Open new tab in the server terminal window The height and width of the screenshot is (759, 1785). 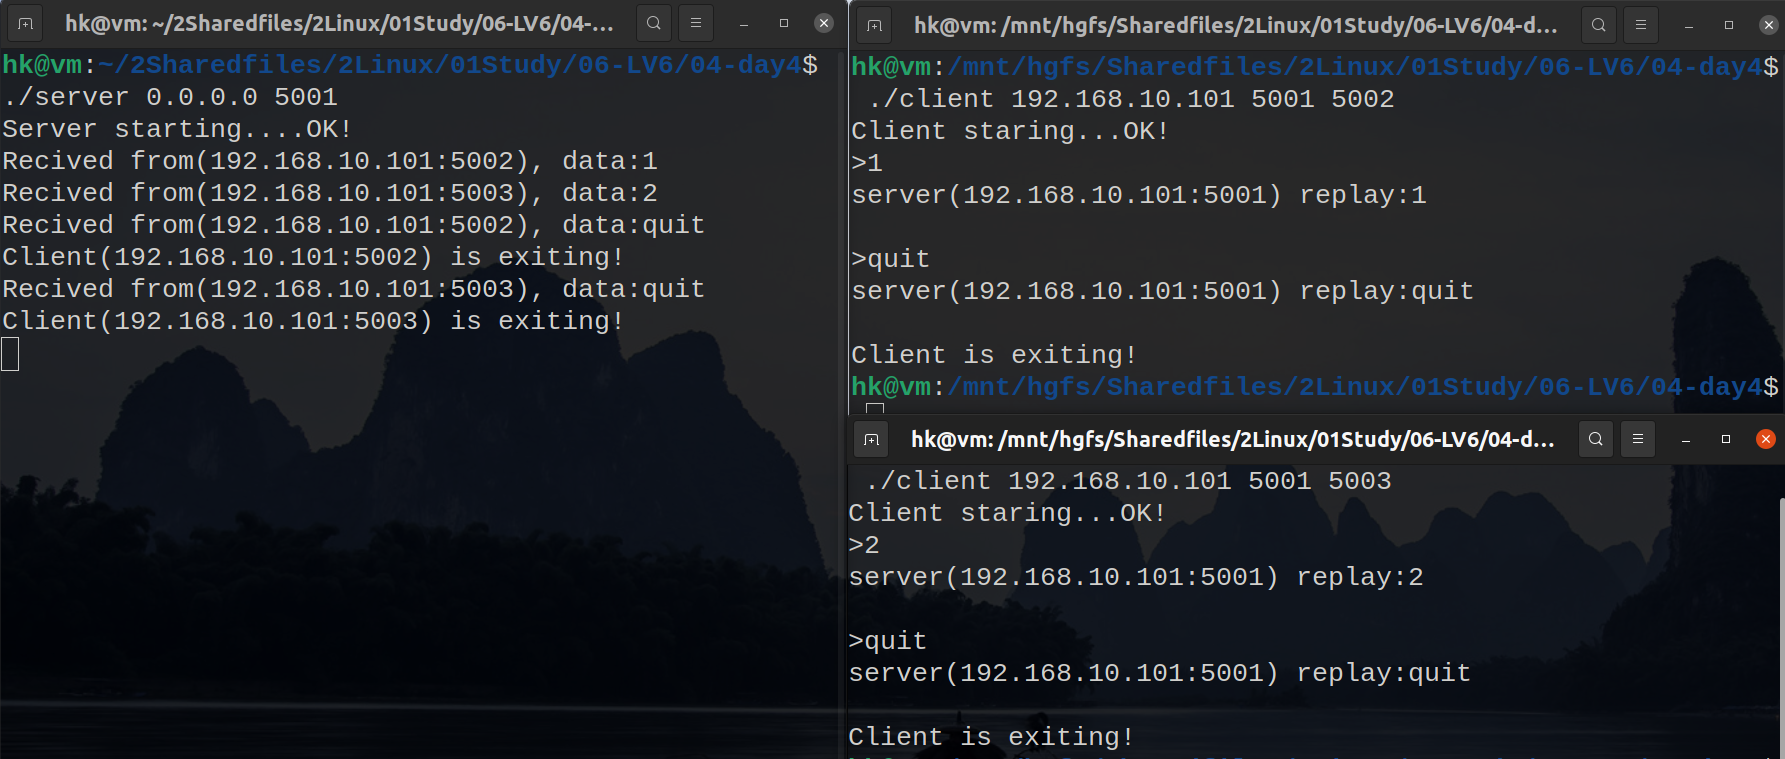[x=26, y=23]
